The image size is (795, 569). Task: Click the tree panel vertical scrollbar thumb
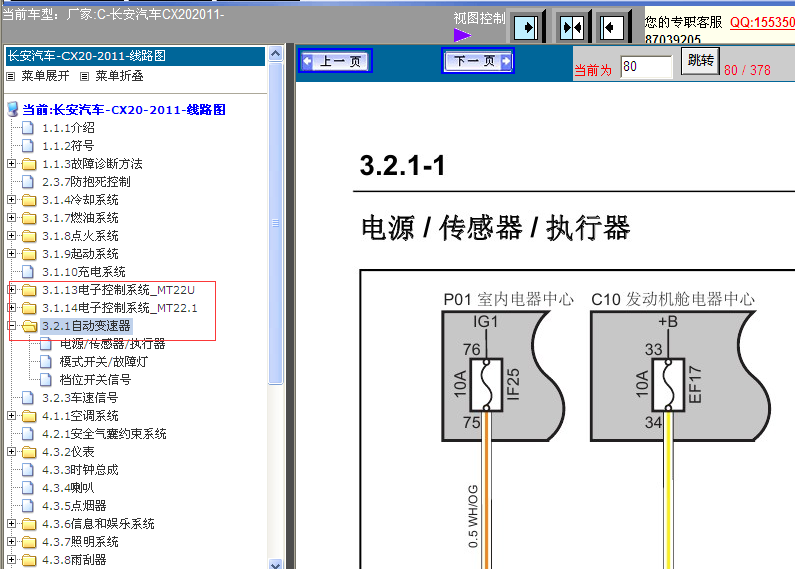click(275, 223)
